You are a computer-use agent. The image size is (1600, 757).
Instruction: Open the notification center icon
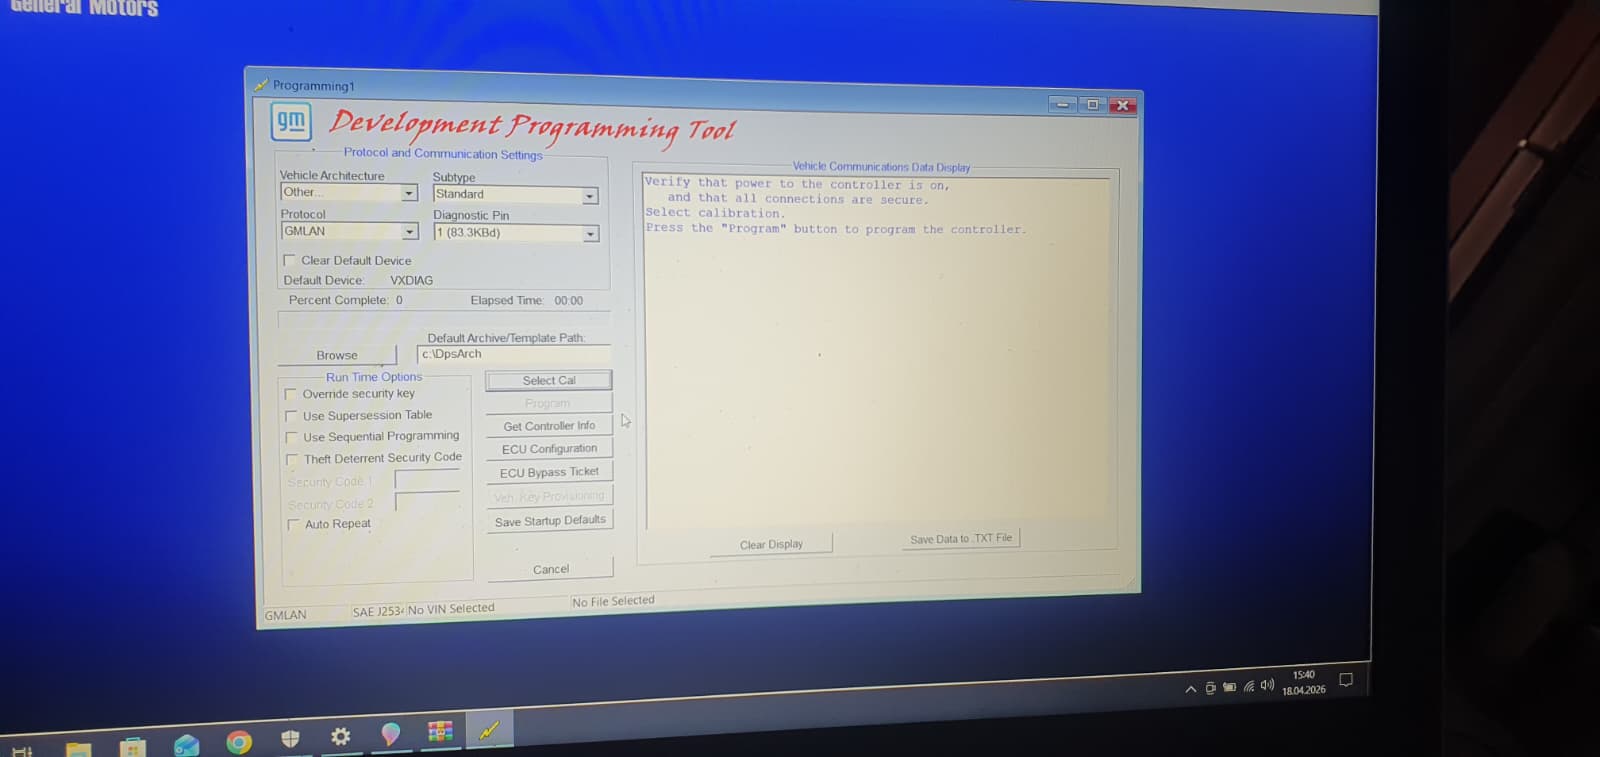click(1346, 680)
